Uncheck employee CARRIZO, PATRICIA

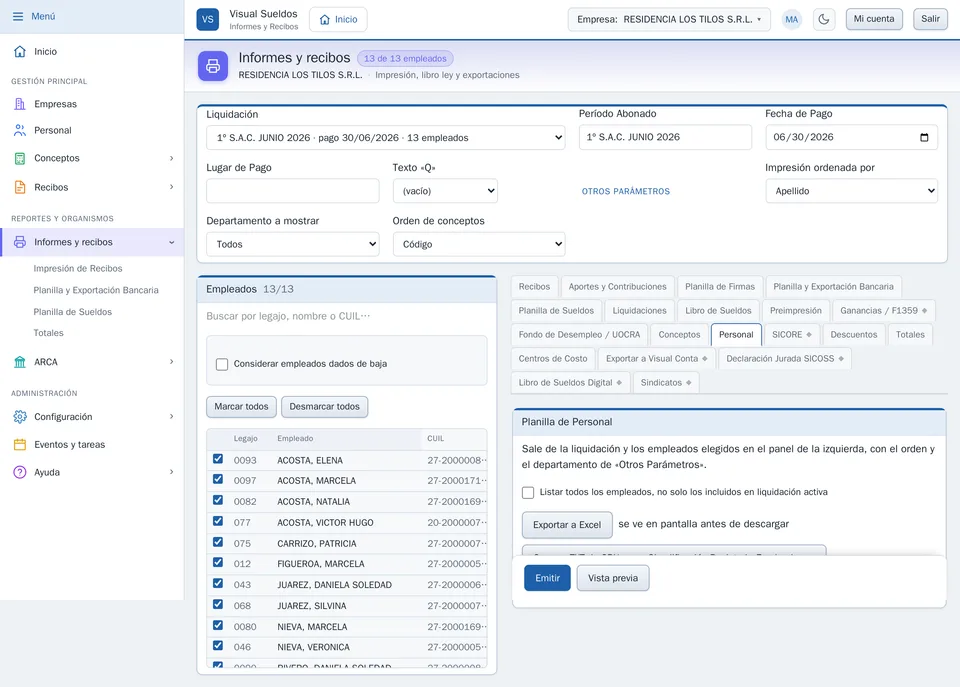[218, 542]
